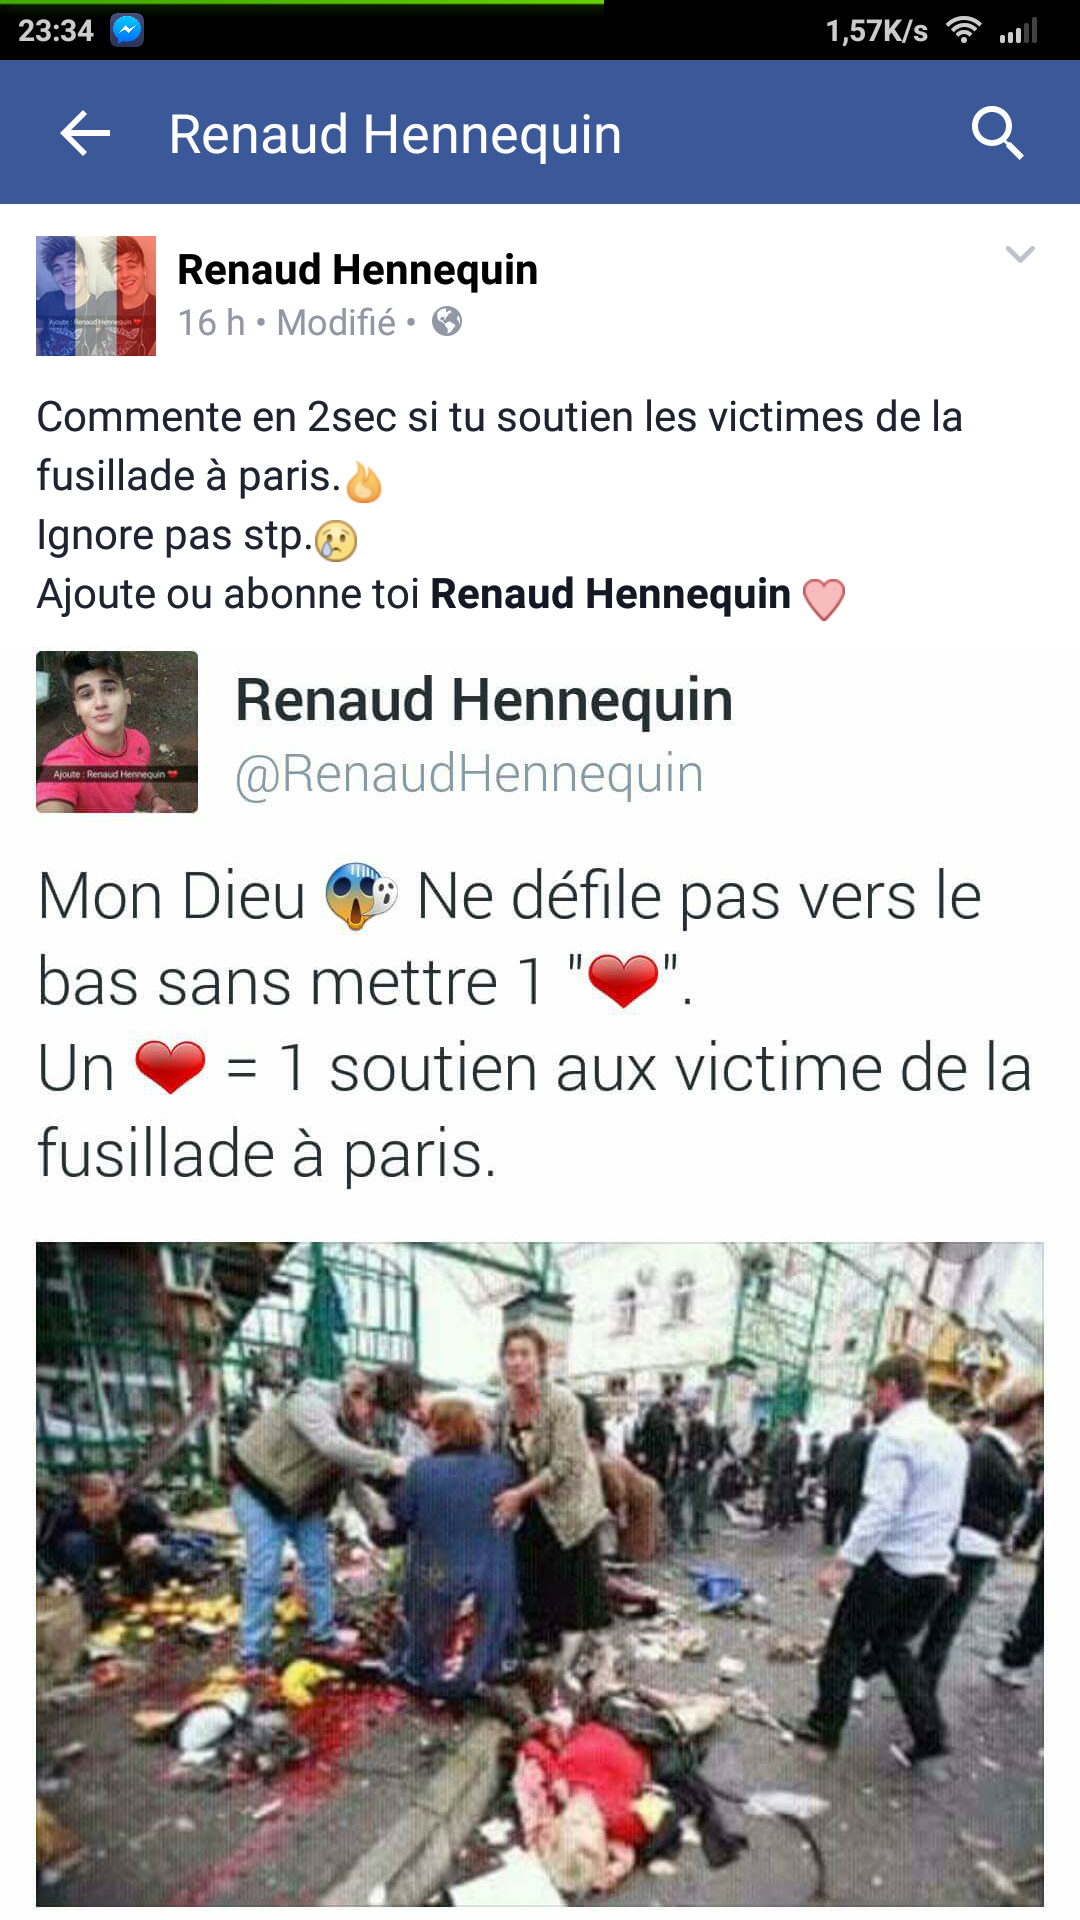Tap the bold tagged name Renaud Hennequin
This screenshot has width=1080, height=1920.
[610, 594]
